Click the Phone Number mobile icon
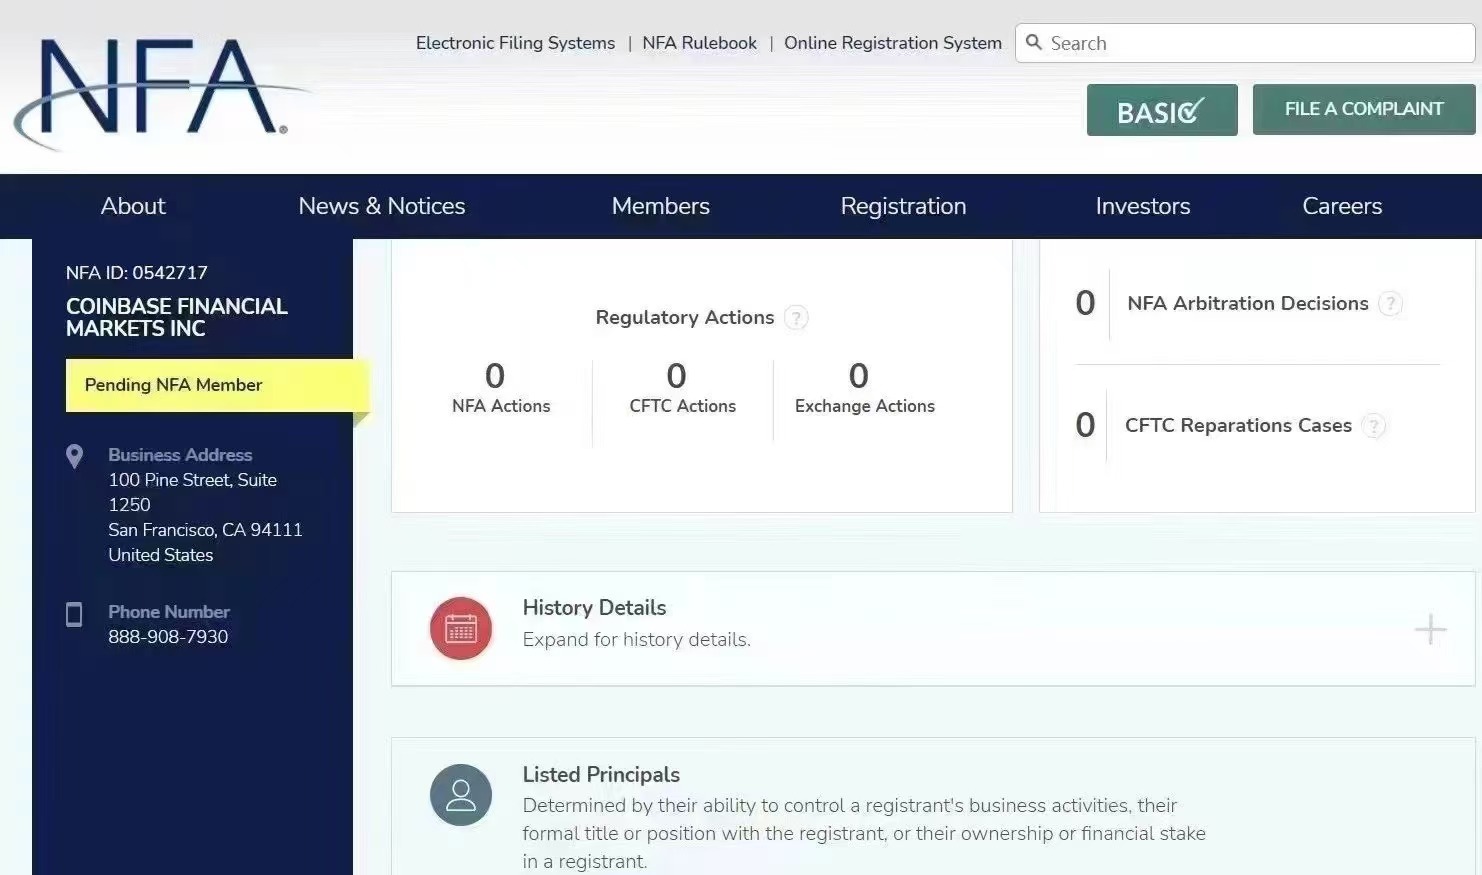 74,614
